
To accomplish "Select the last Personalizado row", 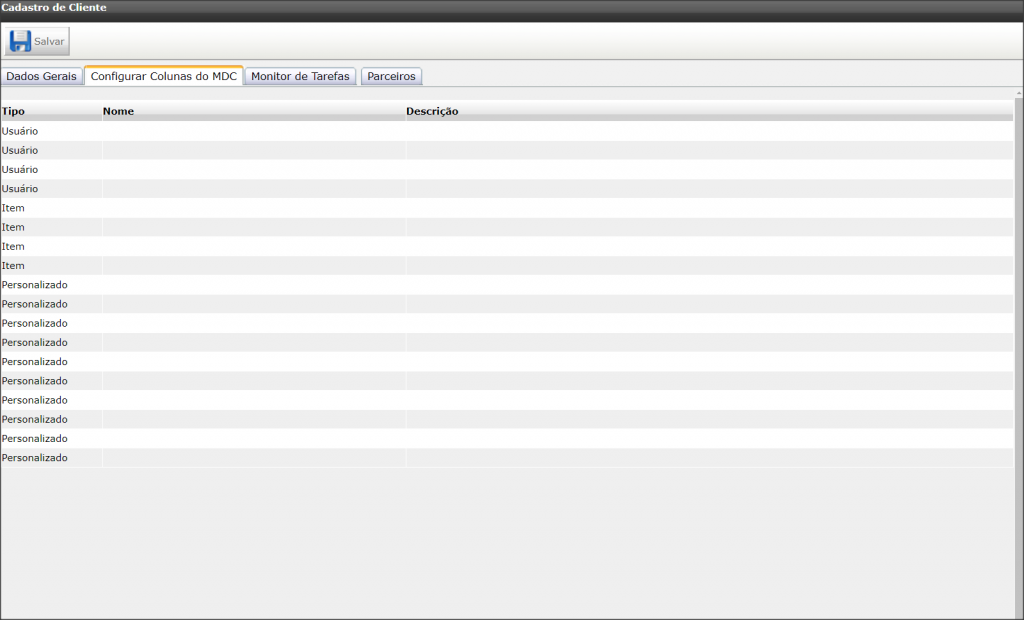I will 507,458.
